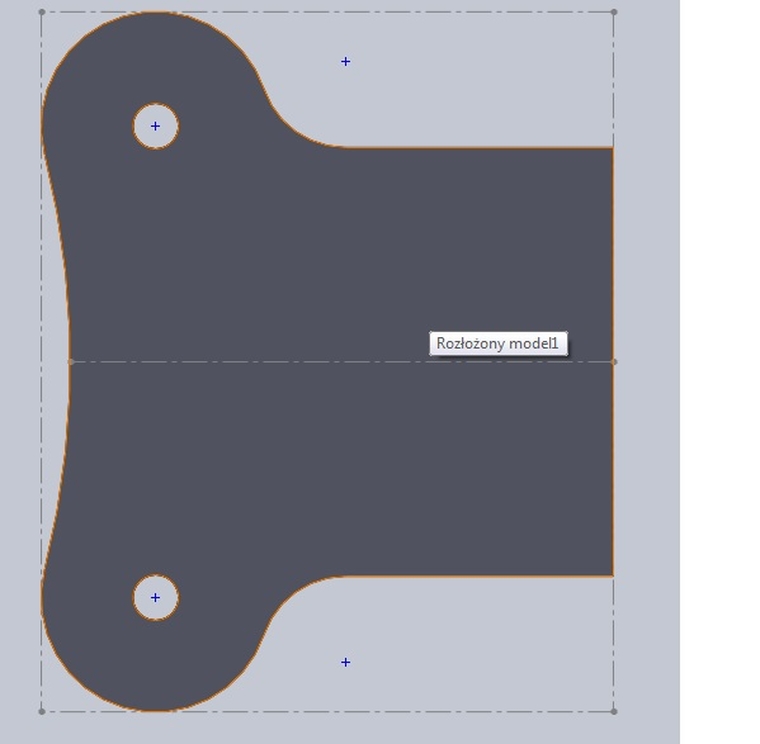Image resolution: width=760 pixels, height=744 pixels.
Task: Pick the dashed bend line across the flat pattern
Action: pos(343,362)
